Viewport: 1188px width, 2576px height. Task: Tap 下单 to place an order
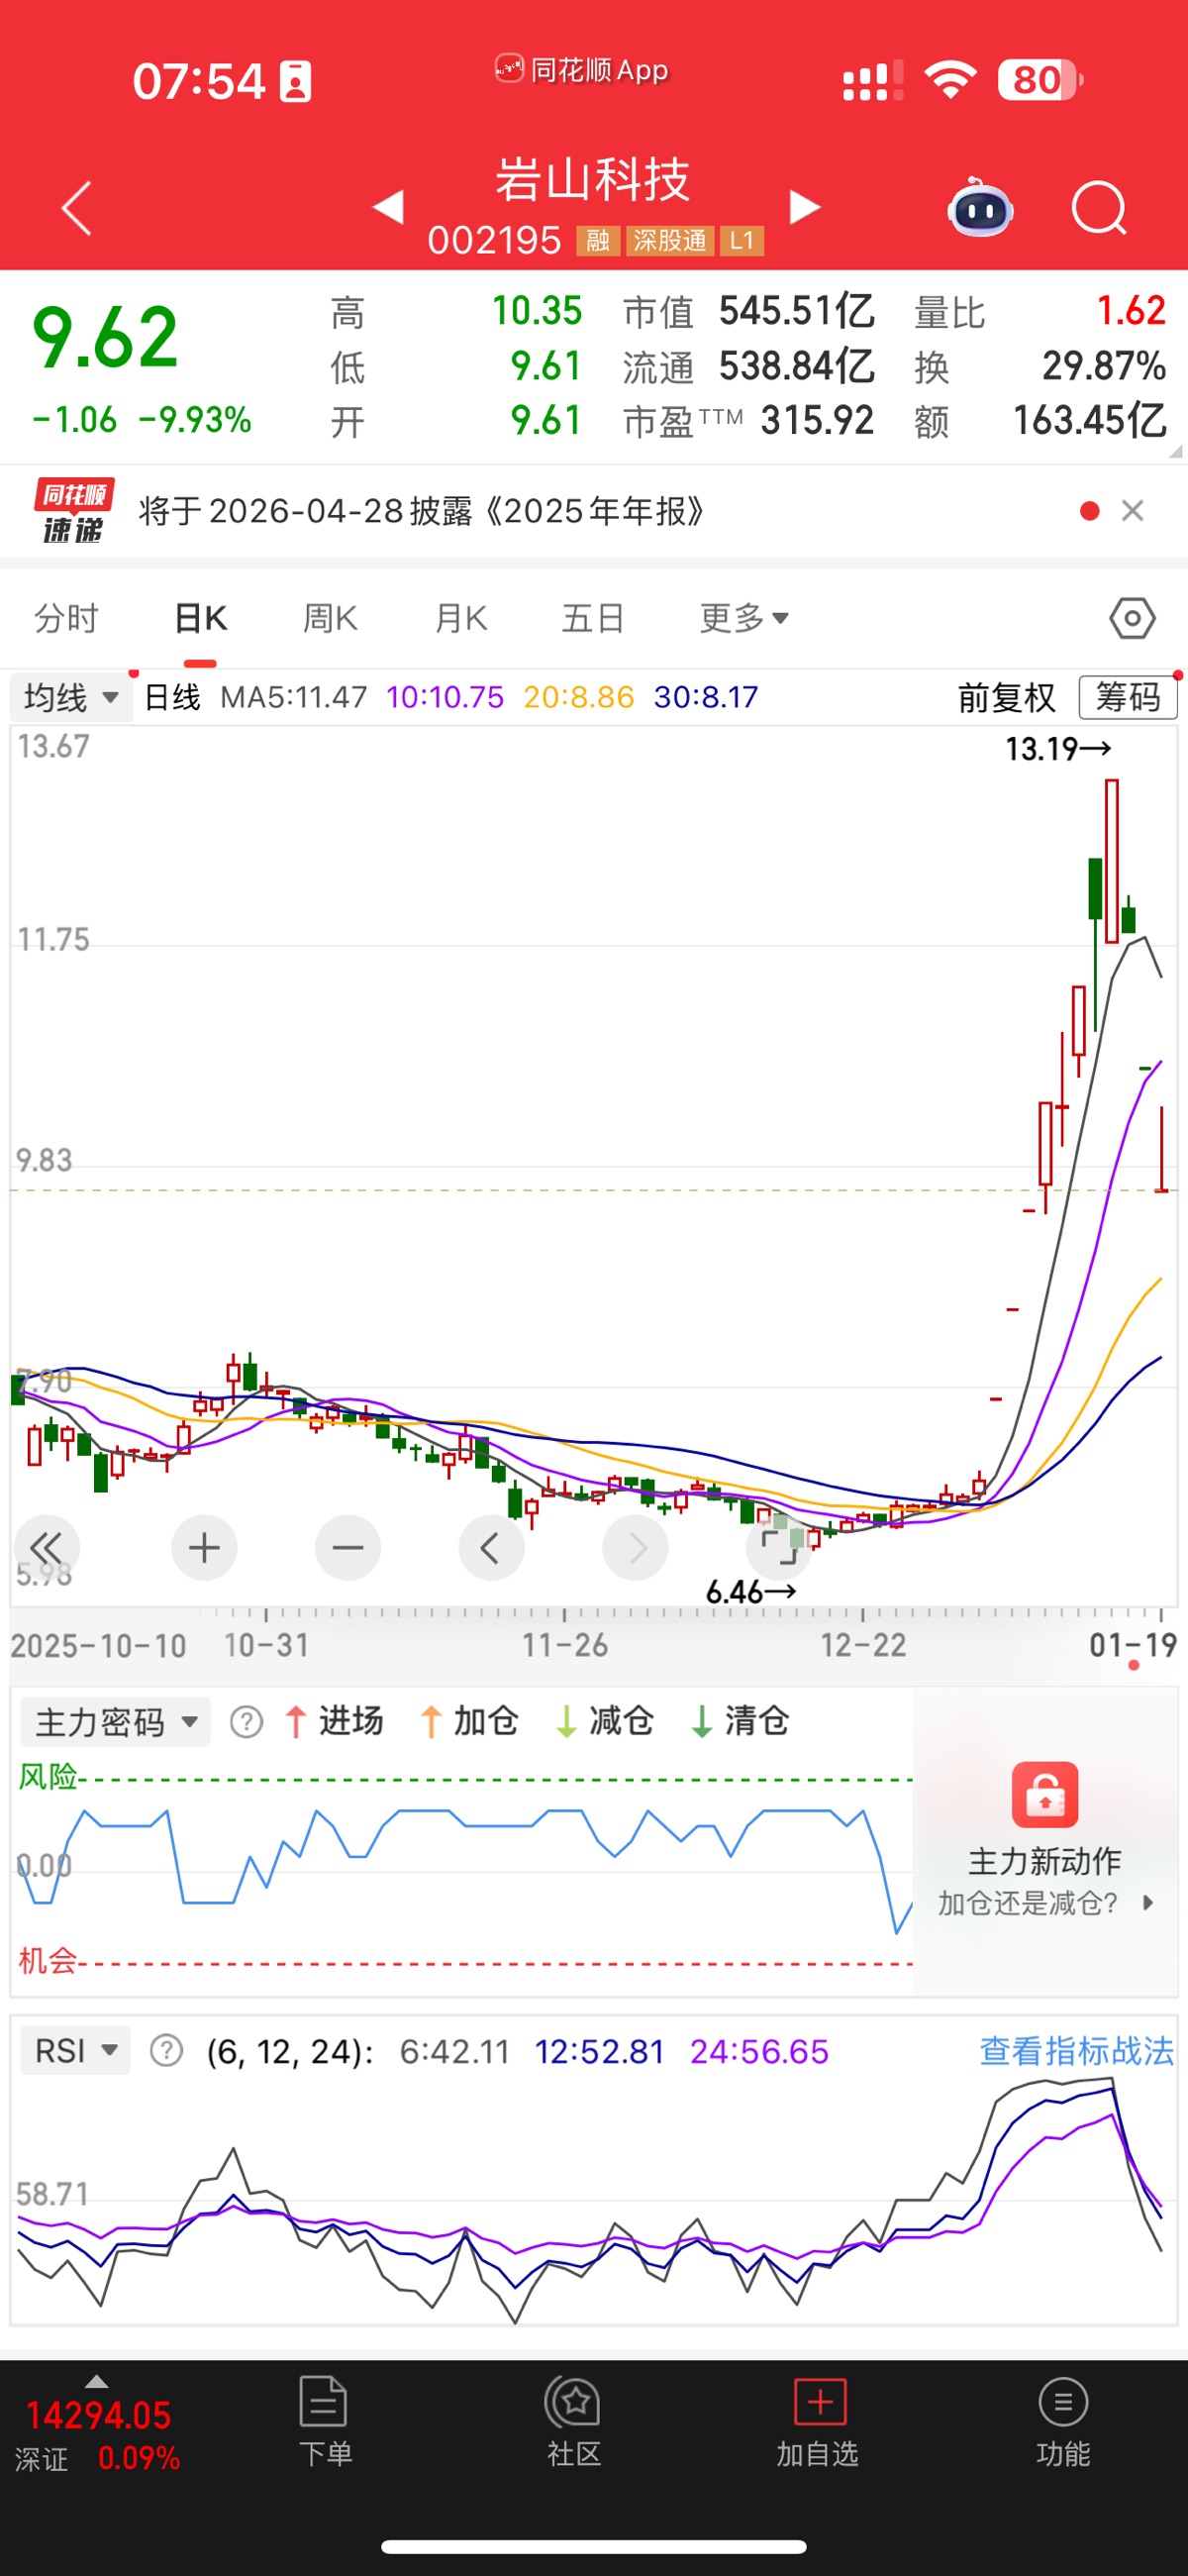point(325,2421)
